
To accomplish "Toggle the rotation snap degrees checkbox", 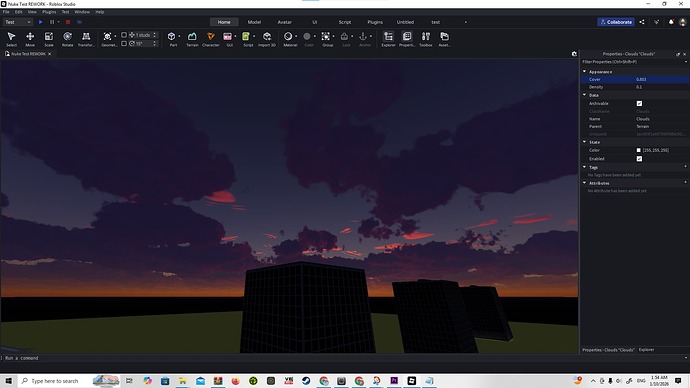I will pyautogui.click(x=124, y=44).
